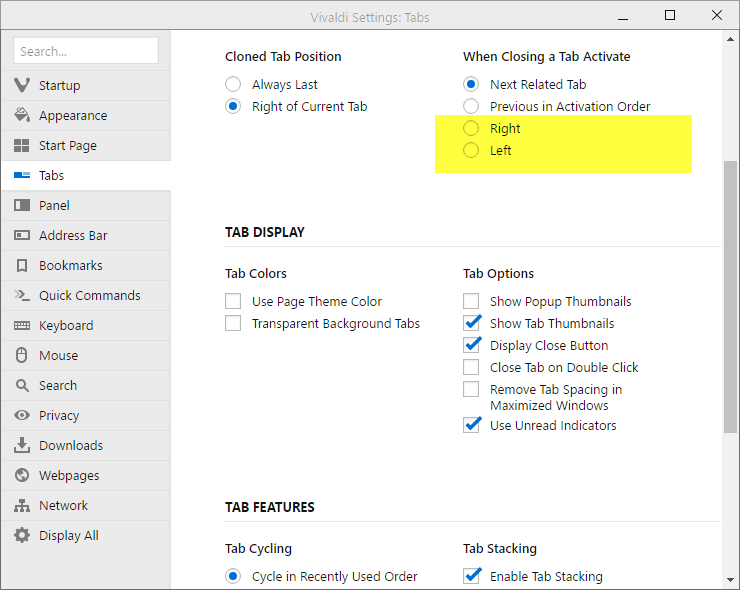This screenshot has height=590, width=740.
Task: Select Next Related Tab option
Action: pos(471,84)
